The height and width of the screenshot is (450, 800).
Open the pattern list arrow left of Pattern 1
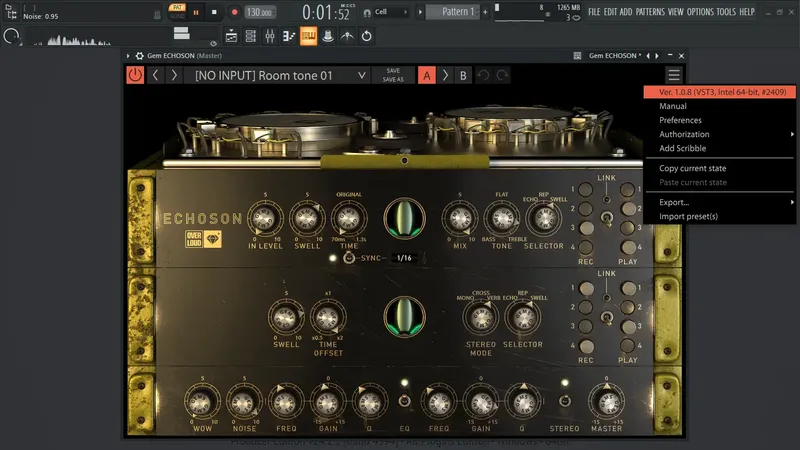click(420, 12)
